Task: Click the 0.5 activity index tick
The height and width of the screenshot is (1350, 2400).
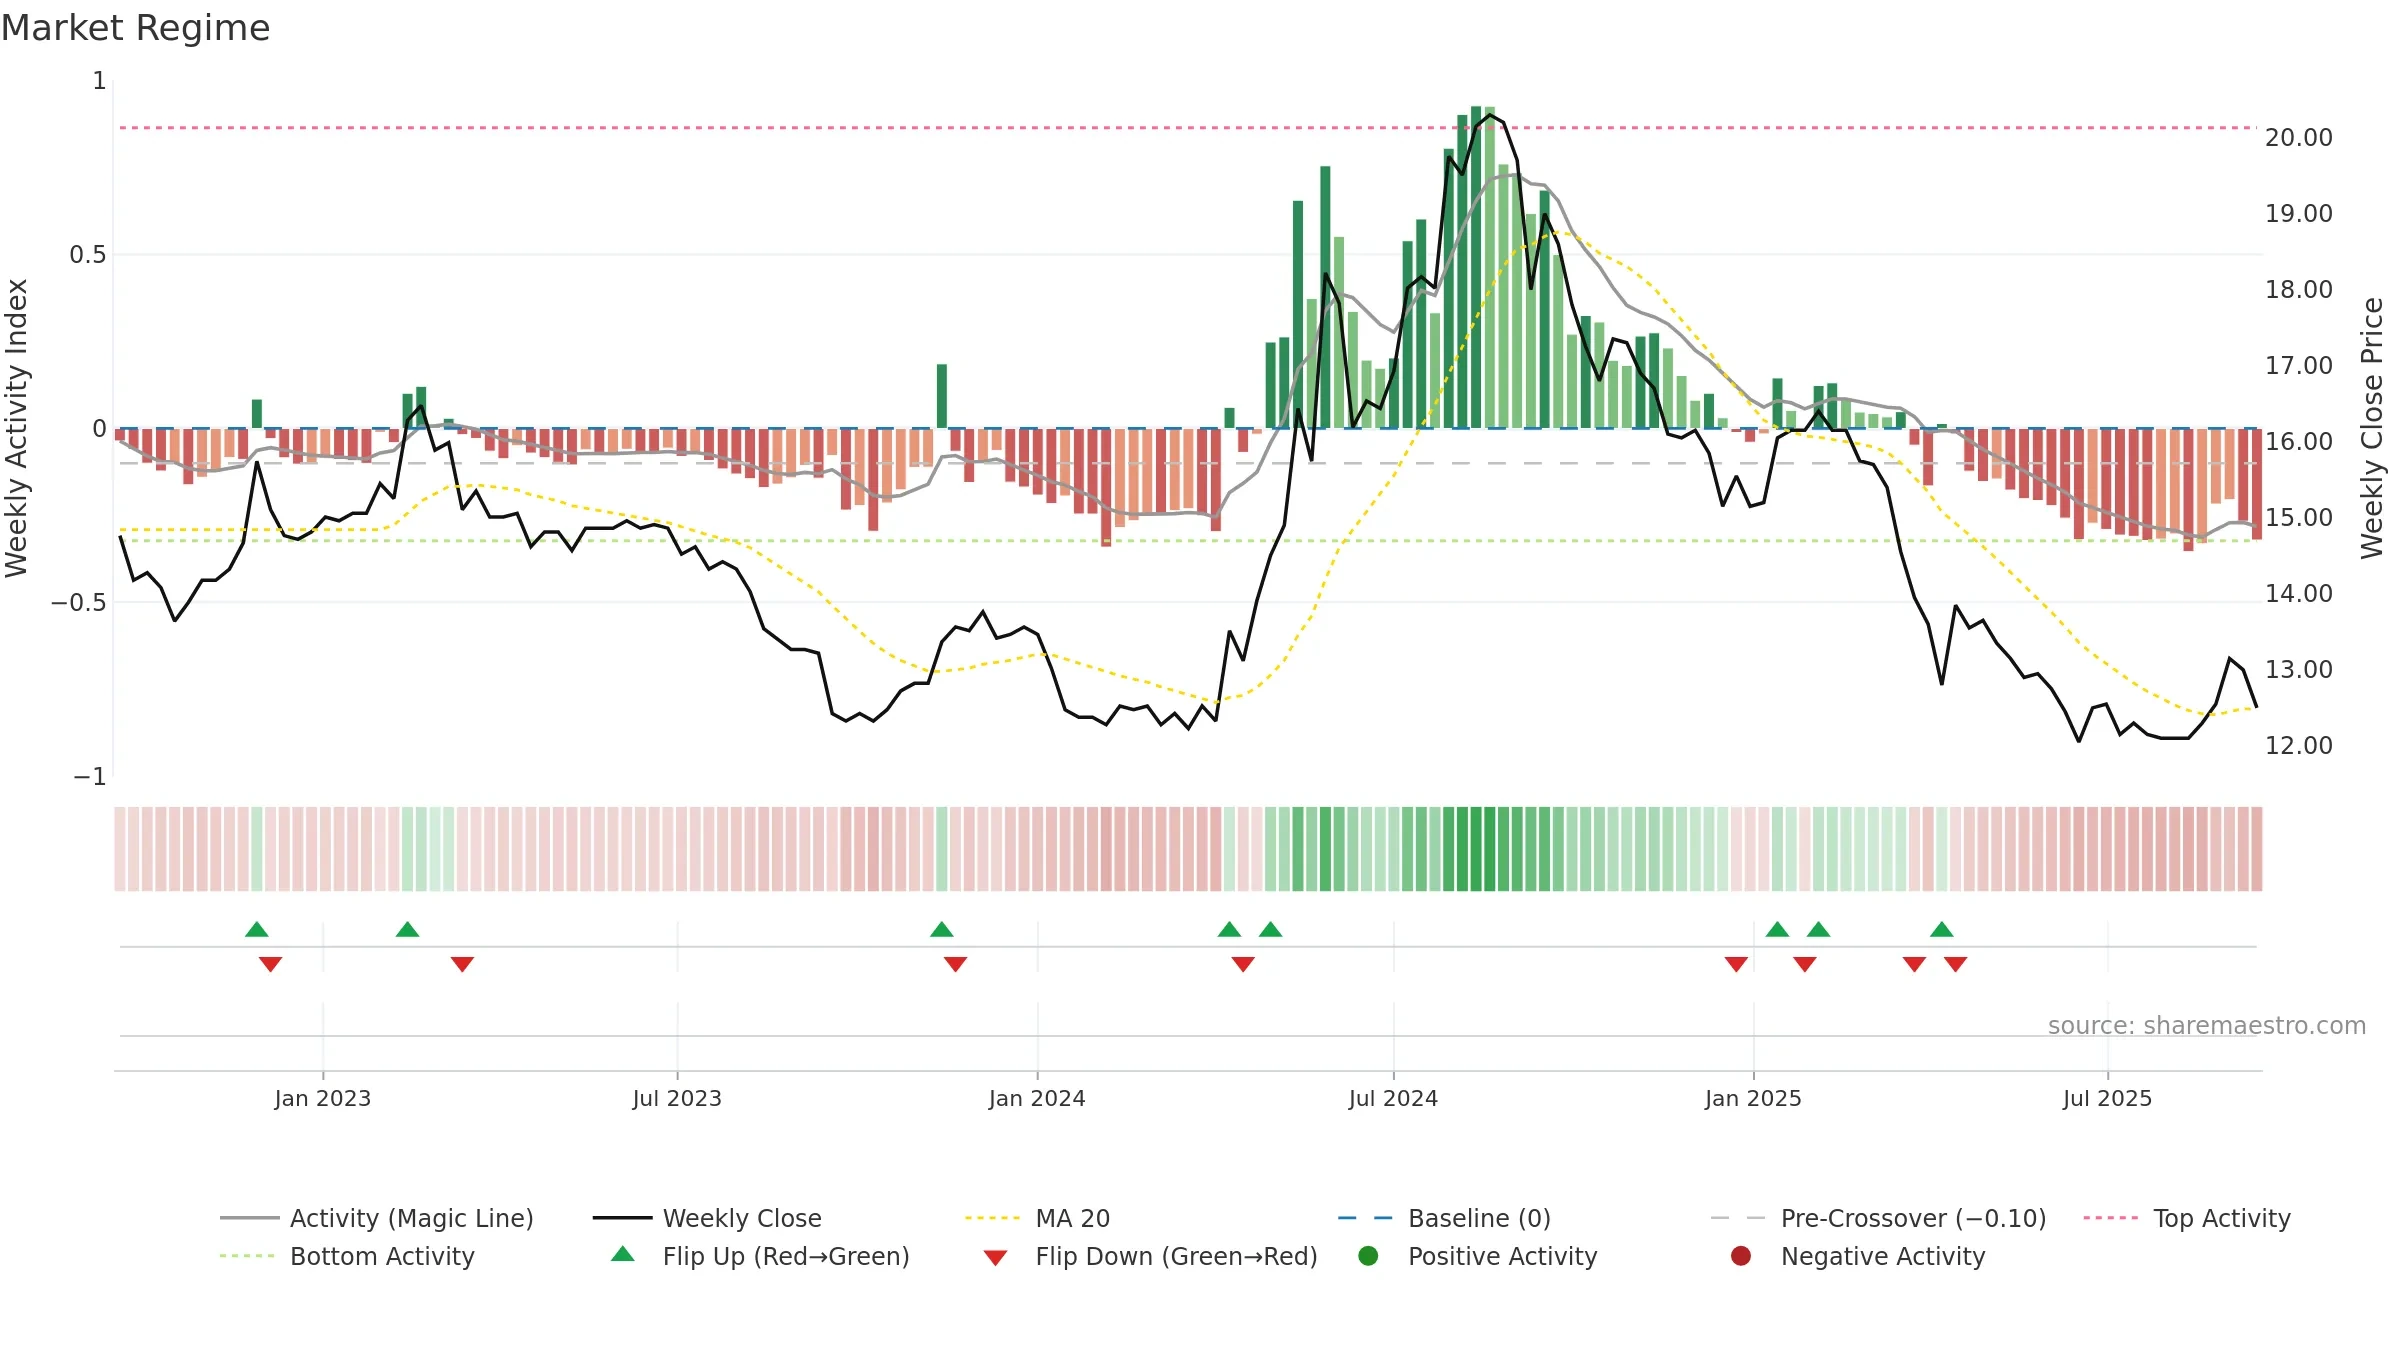Action: point(88,255)
